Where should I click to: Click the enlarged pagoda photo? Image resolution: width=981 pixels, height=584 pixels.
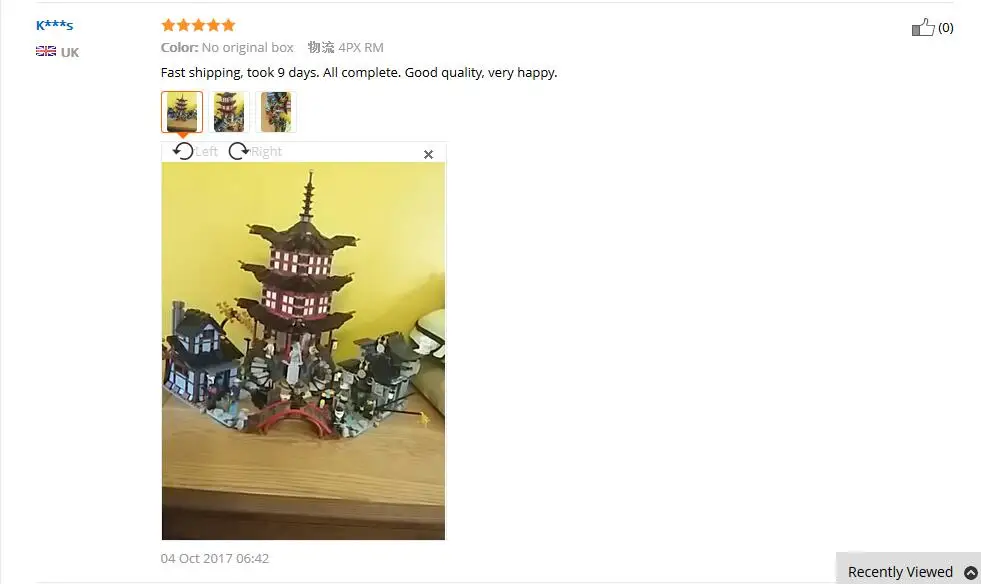click(x=303, y=351)
